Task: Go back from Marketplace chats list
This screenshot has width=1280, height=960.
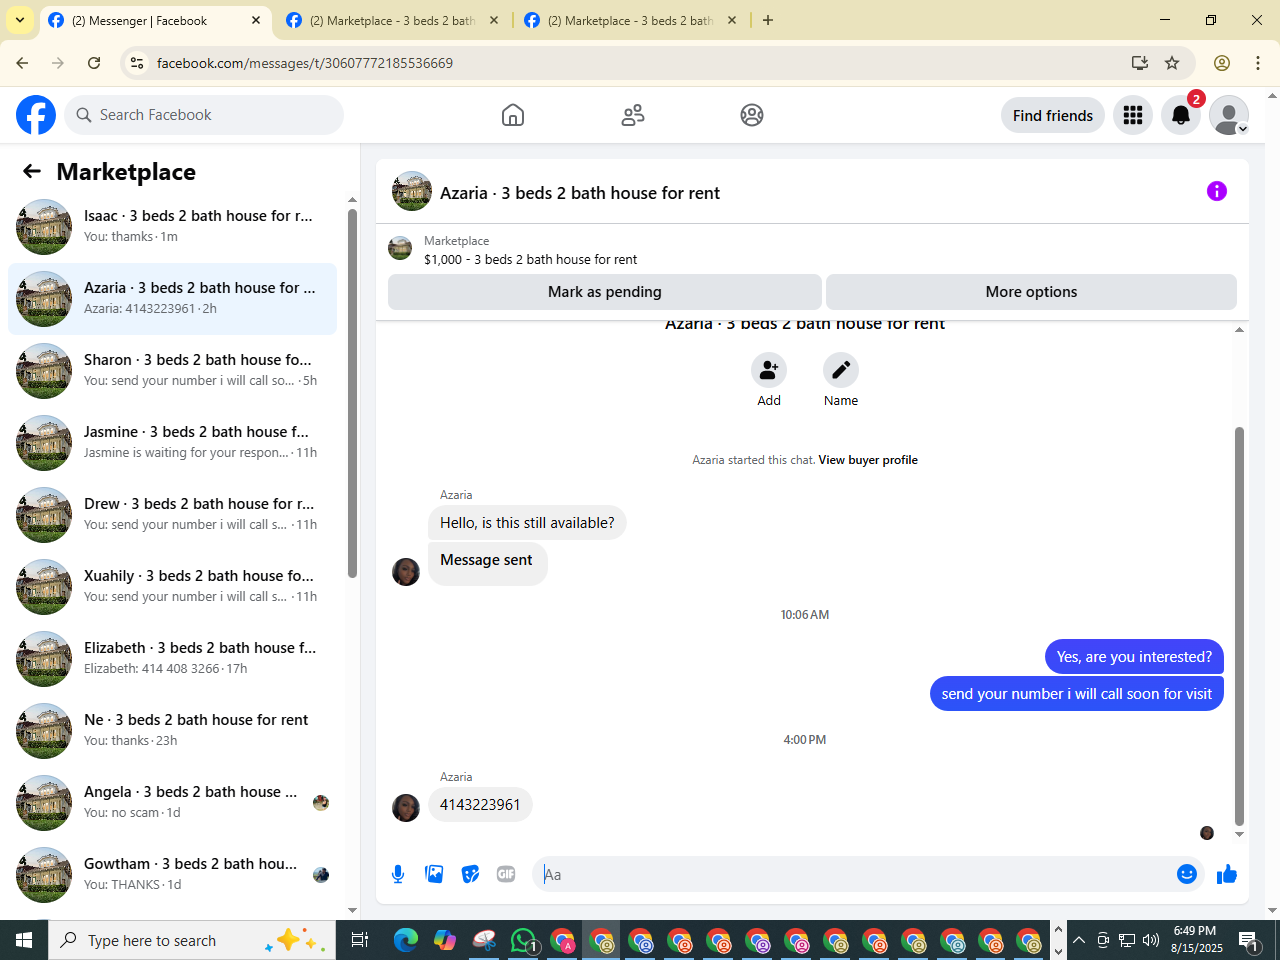Action: [x=32, y=171]
